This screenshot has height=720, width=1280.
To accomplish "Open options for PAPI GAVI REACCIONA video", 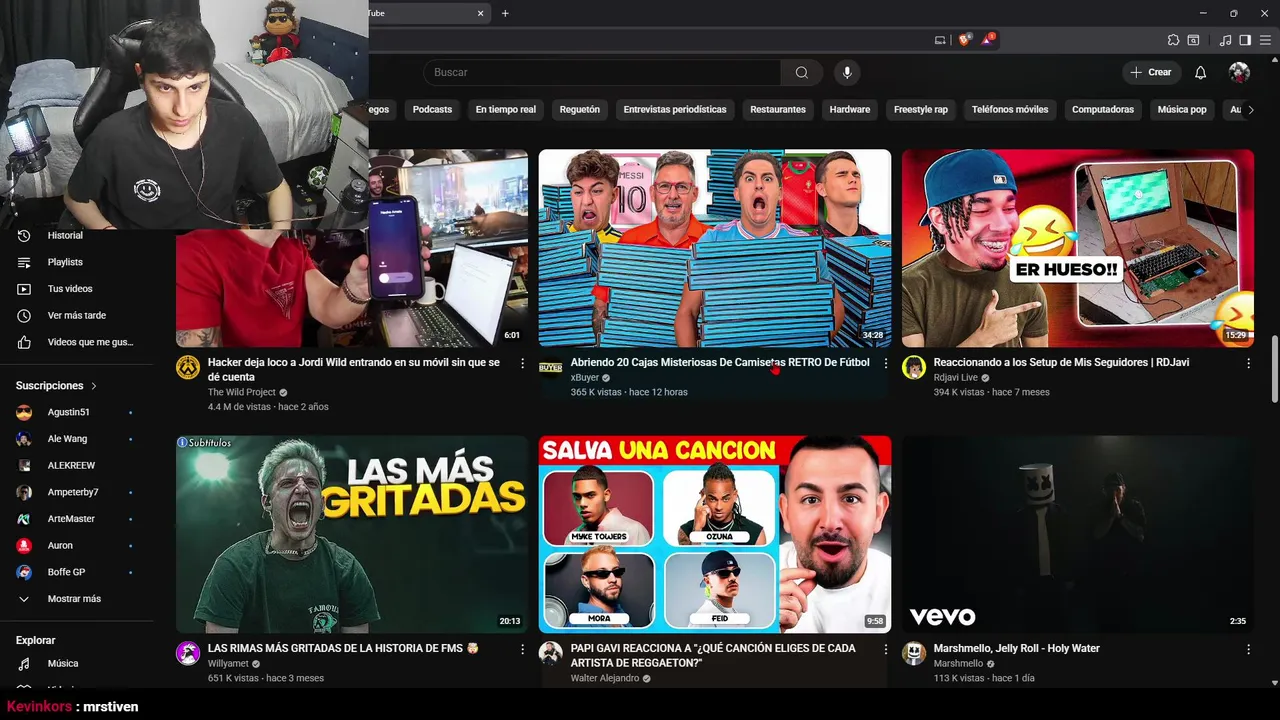I will point(885,649).
